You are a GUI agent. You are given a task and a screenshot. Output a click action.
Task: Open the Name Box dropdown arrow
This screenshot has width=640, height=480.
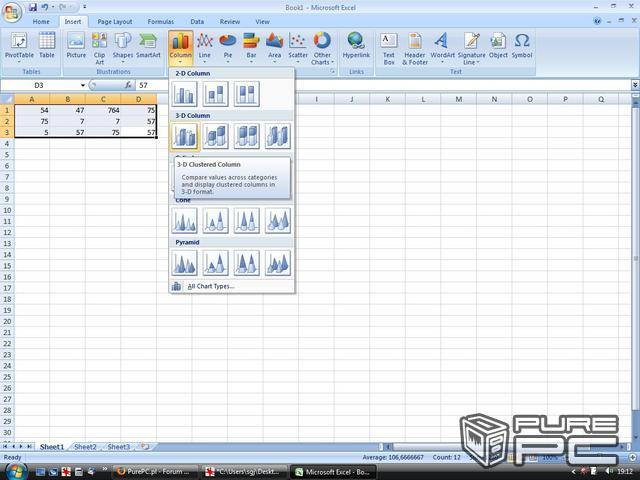tap(82, 86)
